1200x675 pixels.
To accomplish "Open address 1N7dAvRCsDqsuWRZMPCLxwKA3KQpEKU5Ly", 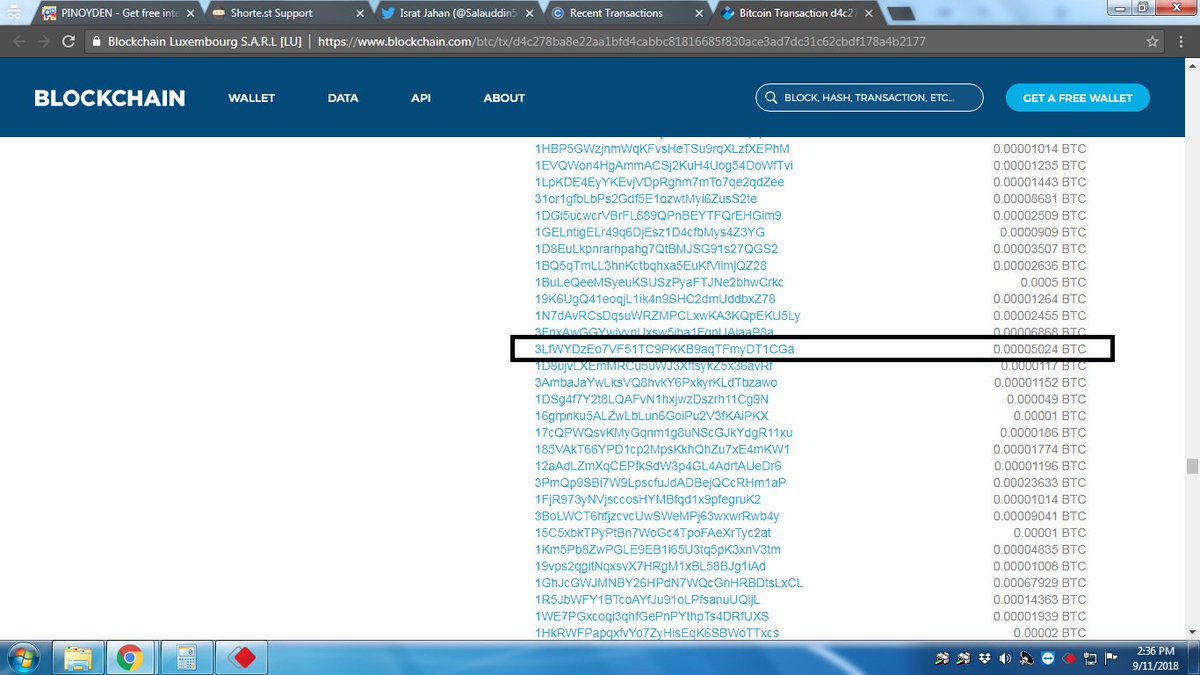I will pyautogui.click(x=668, y=316).
